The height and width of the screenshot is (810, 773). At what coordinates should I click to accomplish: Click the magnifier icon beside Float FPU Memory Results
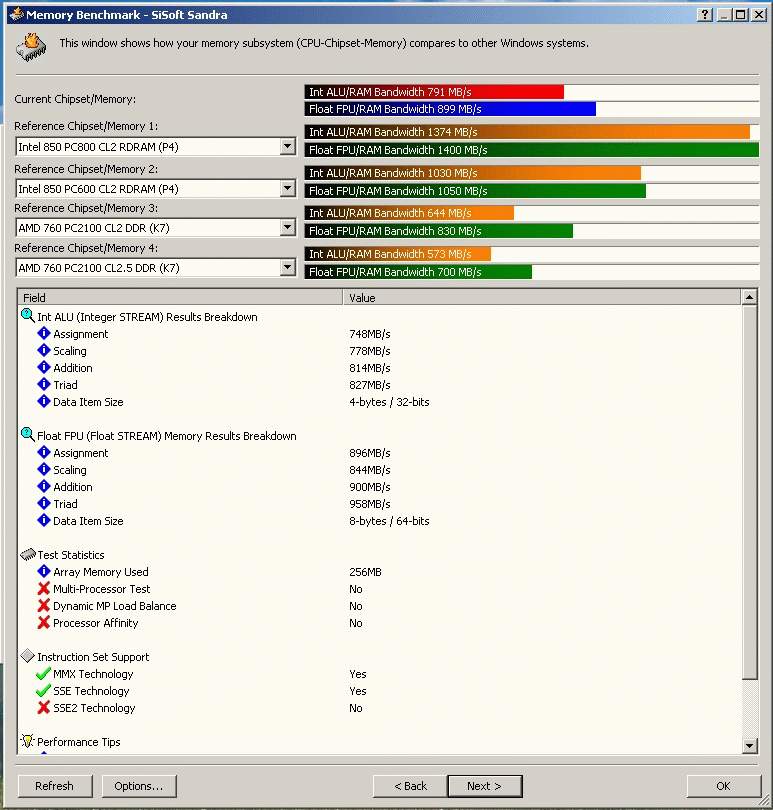click(x=27, y=435)
